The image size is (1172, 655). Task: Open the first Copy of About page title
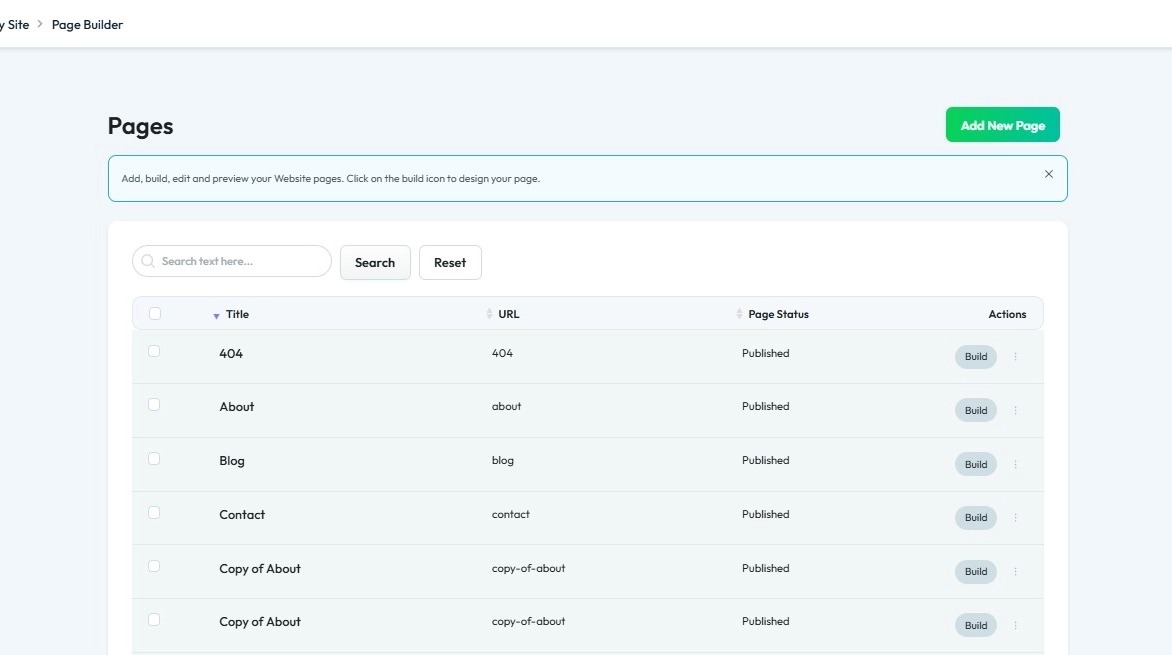pos(259,568)
